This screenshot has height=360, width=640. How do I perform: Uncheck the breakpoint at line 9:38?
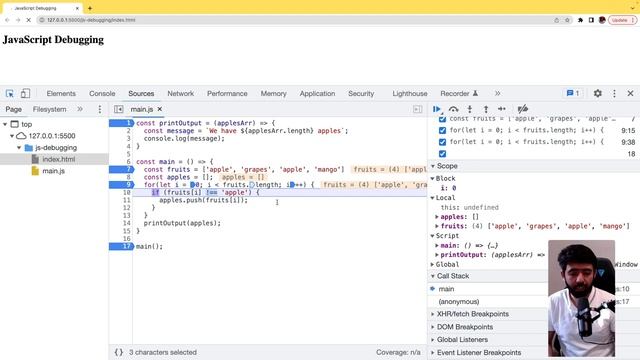442,142
